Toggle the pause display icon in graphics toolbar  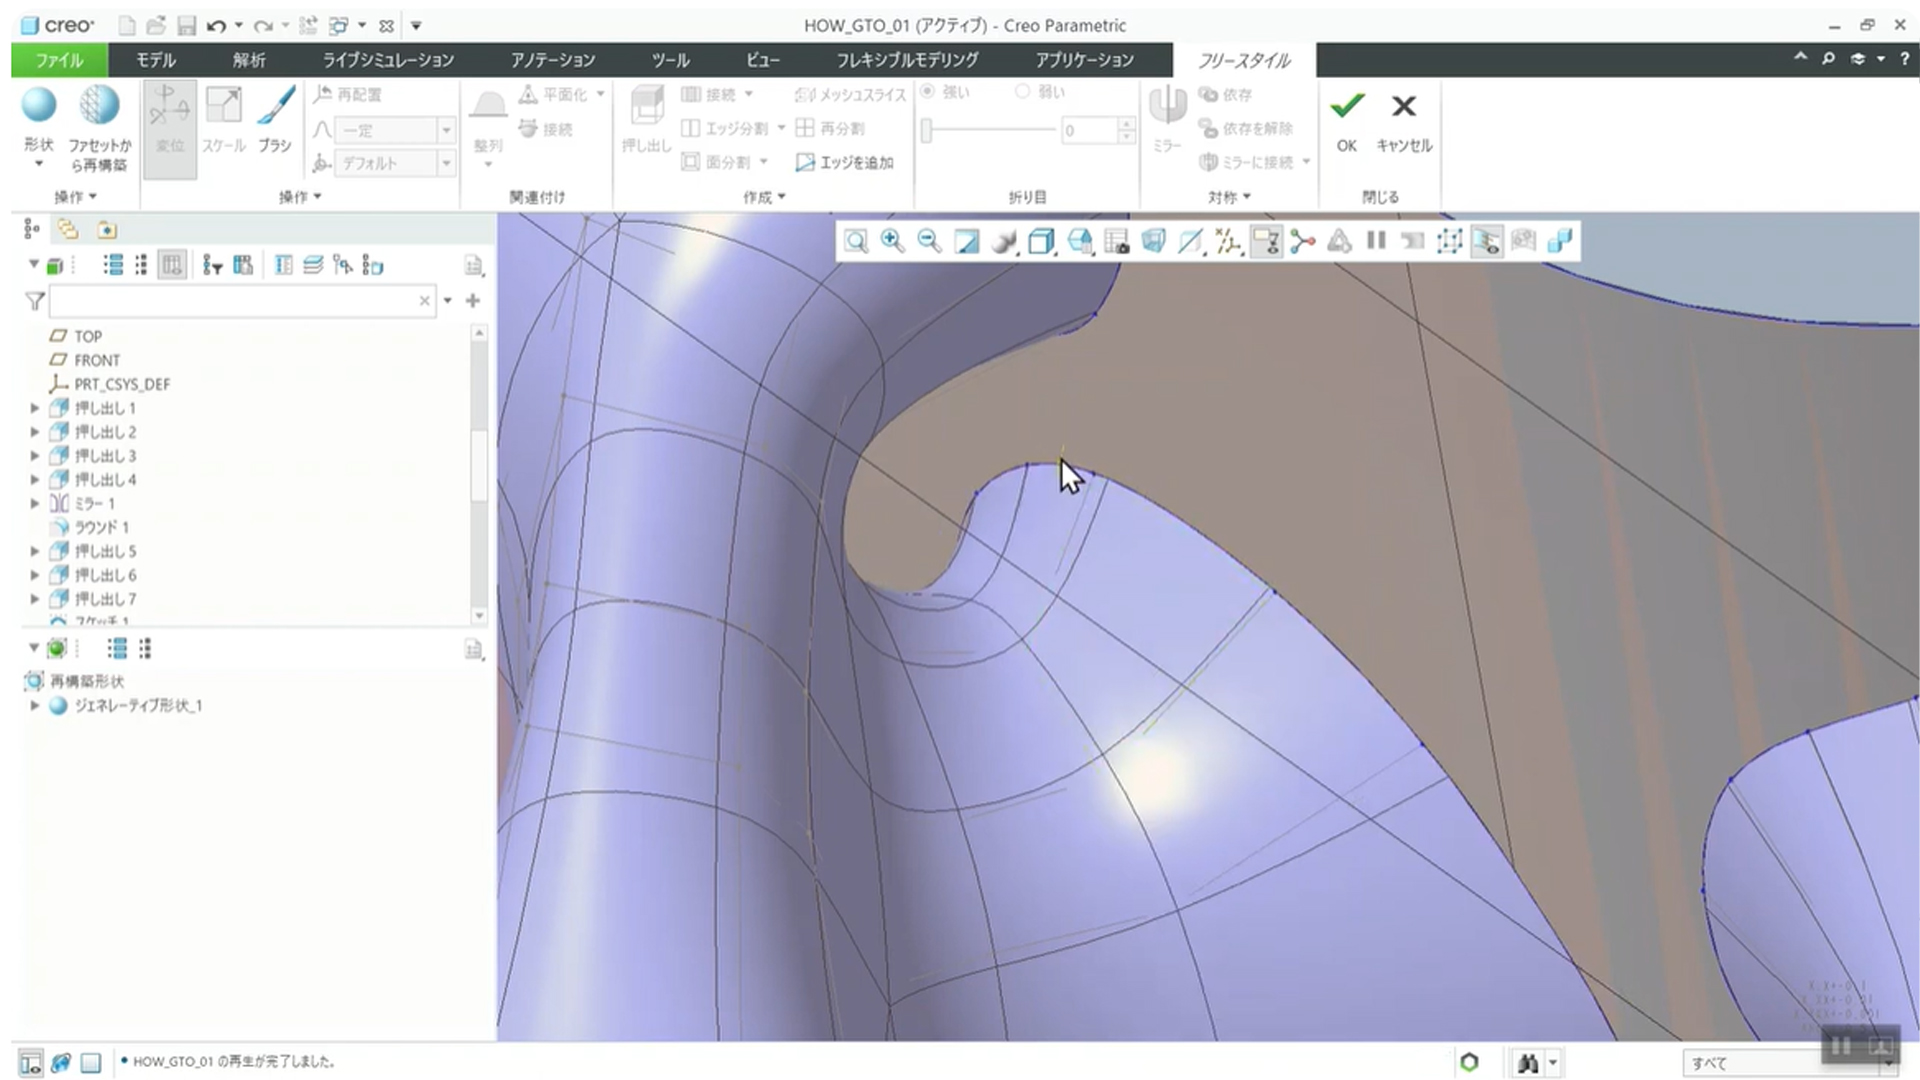(1376, 241)
